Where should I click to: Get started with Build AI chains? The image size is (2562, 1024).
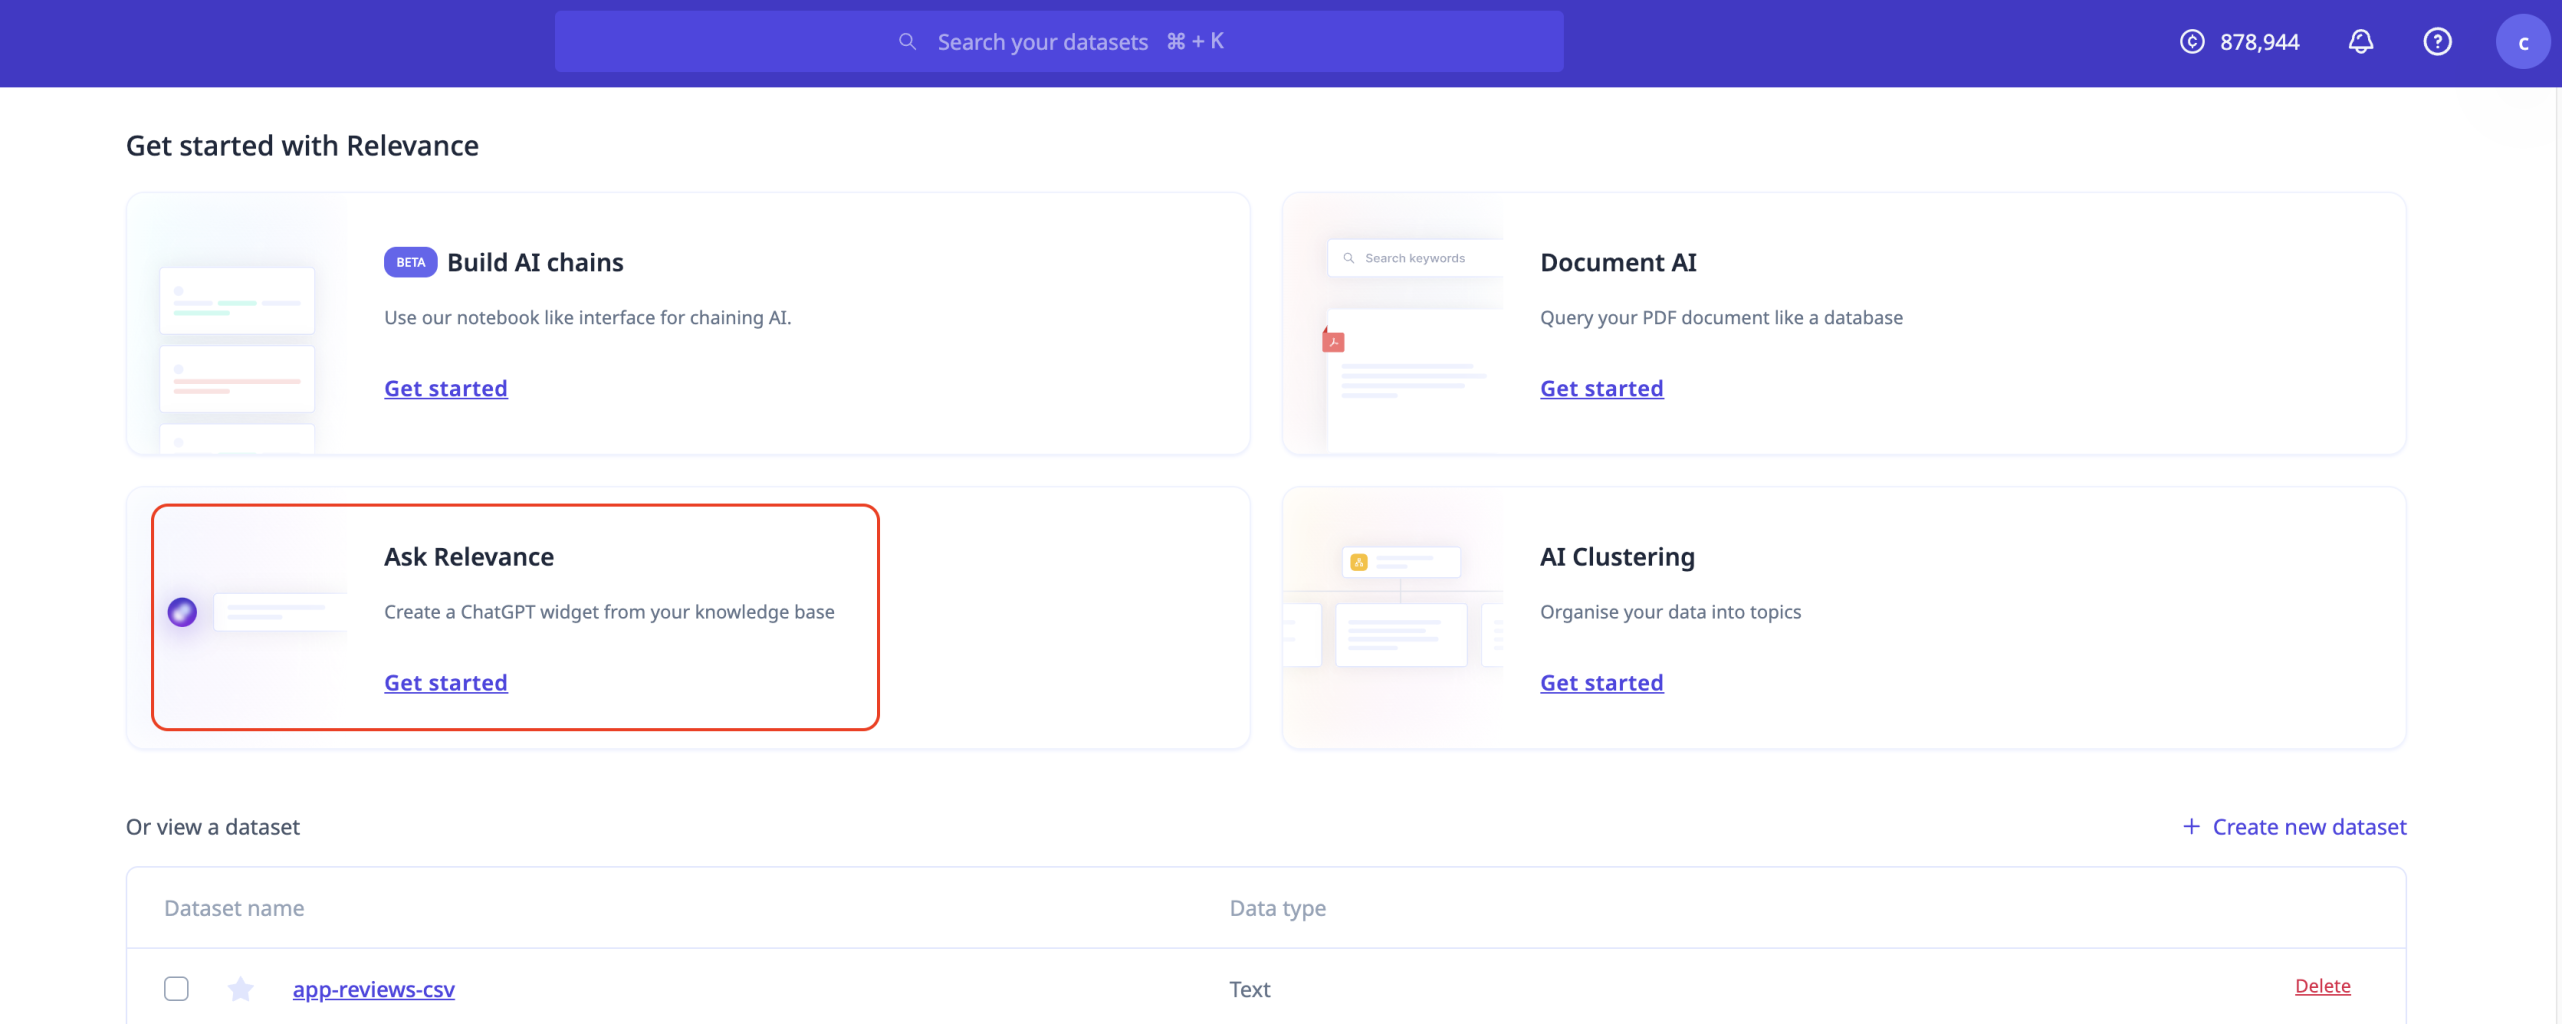446,388
